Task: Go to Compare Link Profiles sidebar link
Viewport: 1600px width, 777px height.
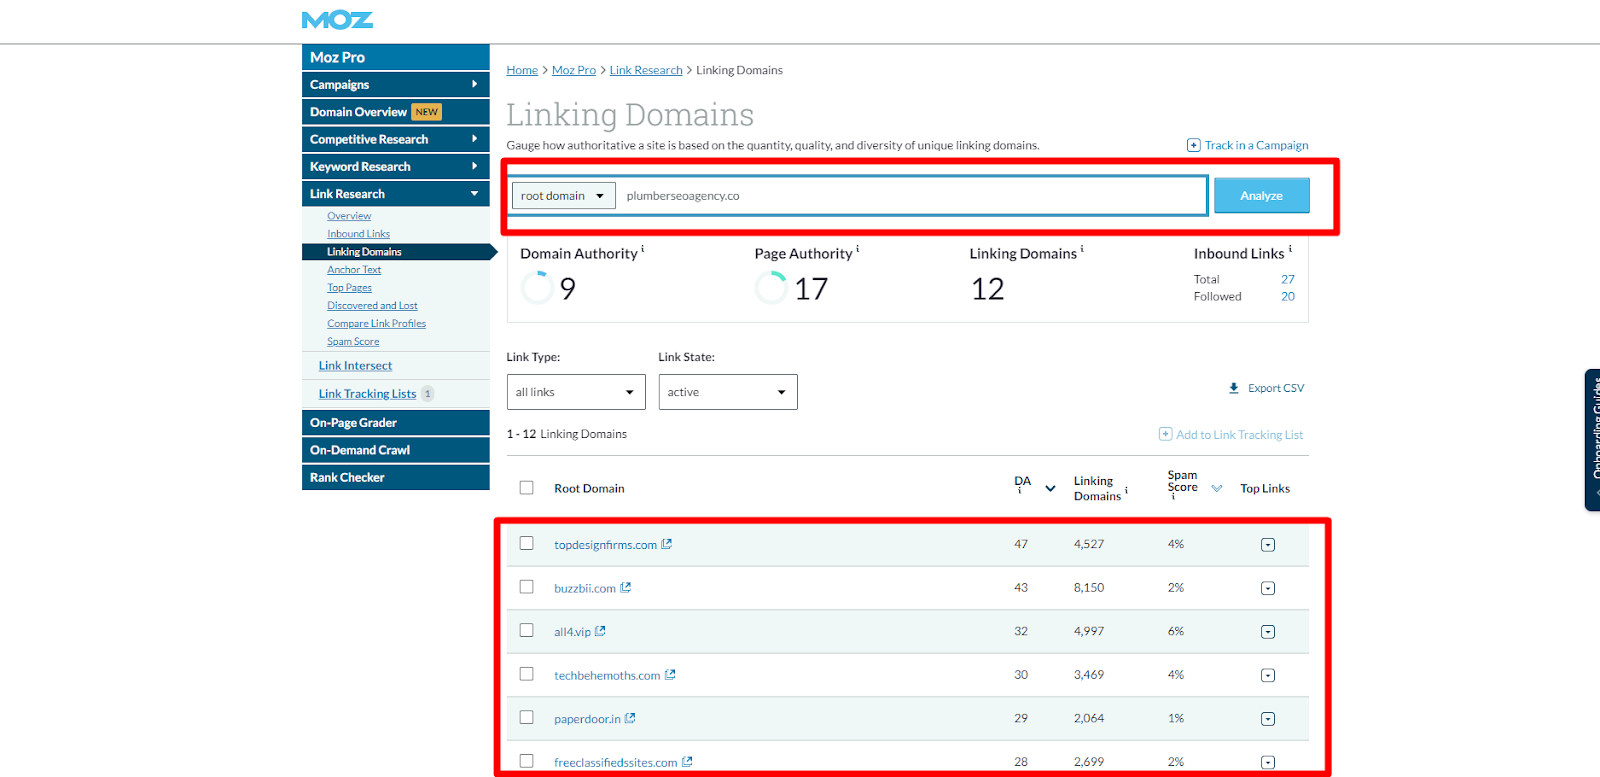Action: coord(376,324)
